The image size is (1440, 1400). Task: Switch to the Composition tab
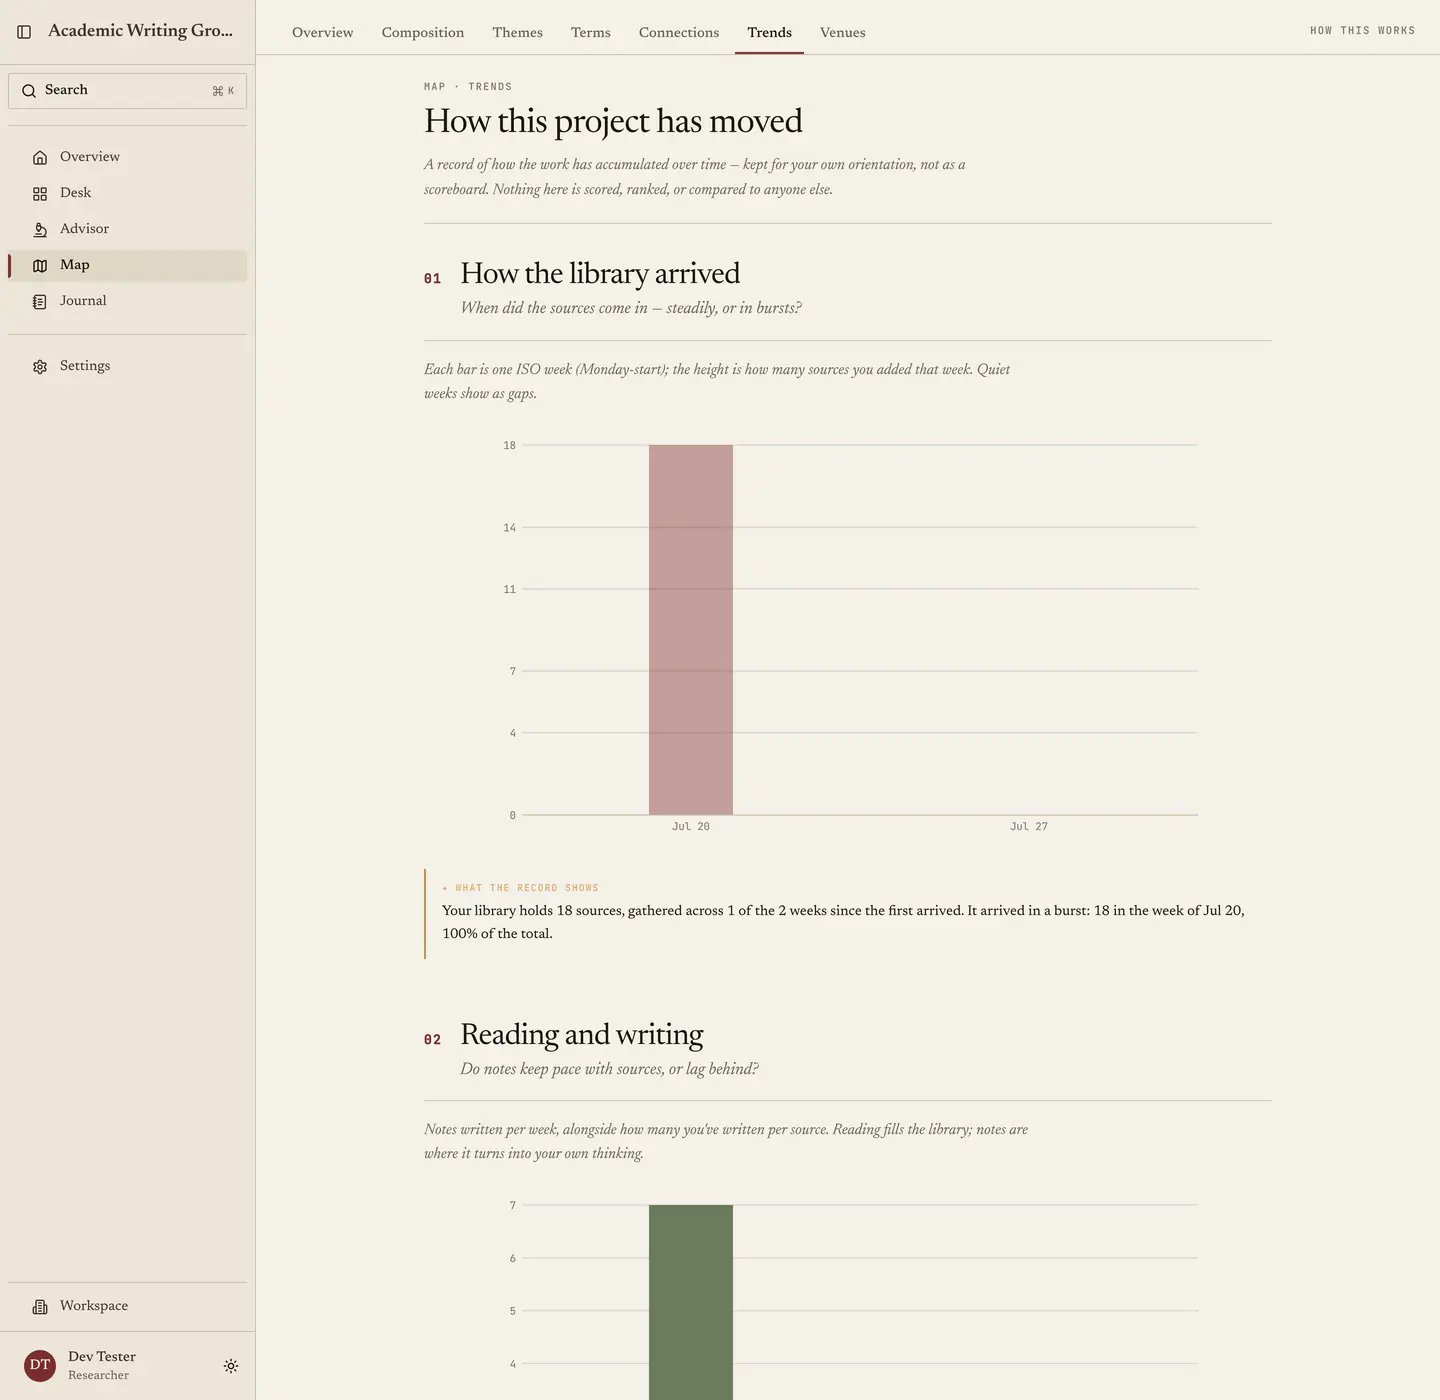423,32
